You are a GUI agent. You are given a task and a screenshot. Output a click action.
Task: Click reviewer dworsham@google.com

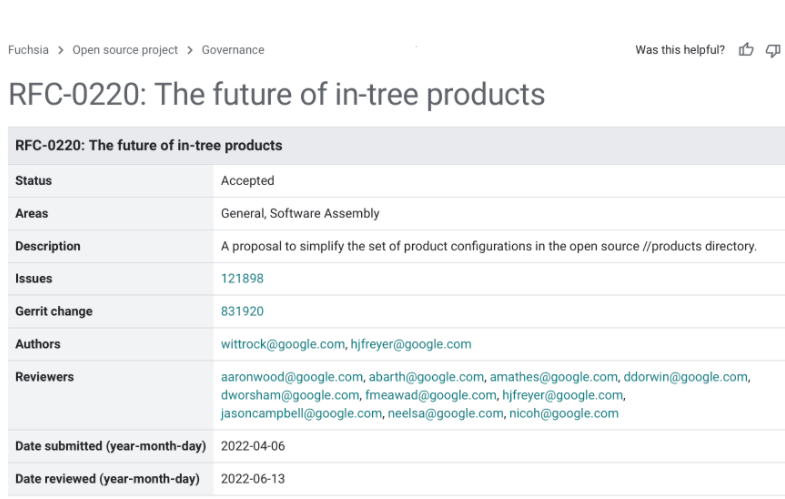point(290,395)
